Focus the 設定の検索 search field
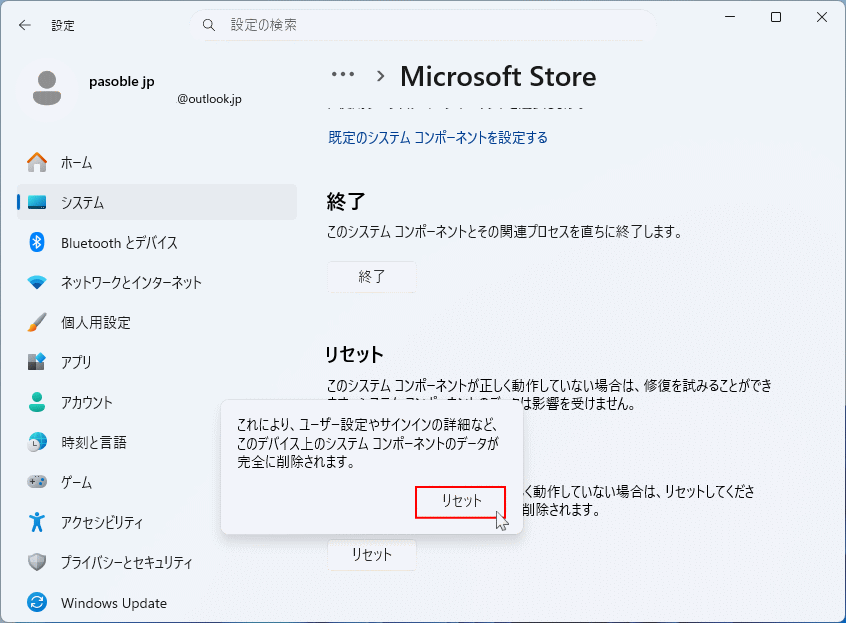846x623 pixels. point(422,25)
